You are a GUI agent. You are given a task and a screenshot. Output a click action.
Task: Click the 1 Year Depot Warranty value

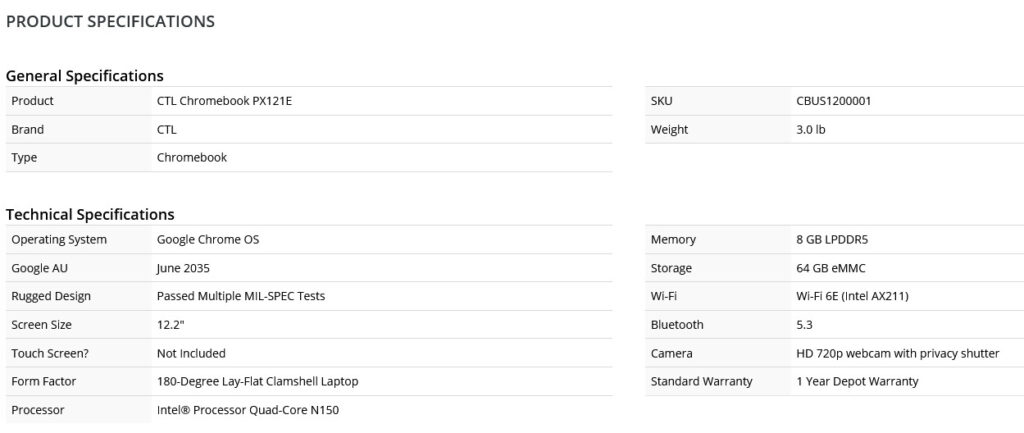pos(857,381)
